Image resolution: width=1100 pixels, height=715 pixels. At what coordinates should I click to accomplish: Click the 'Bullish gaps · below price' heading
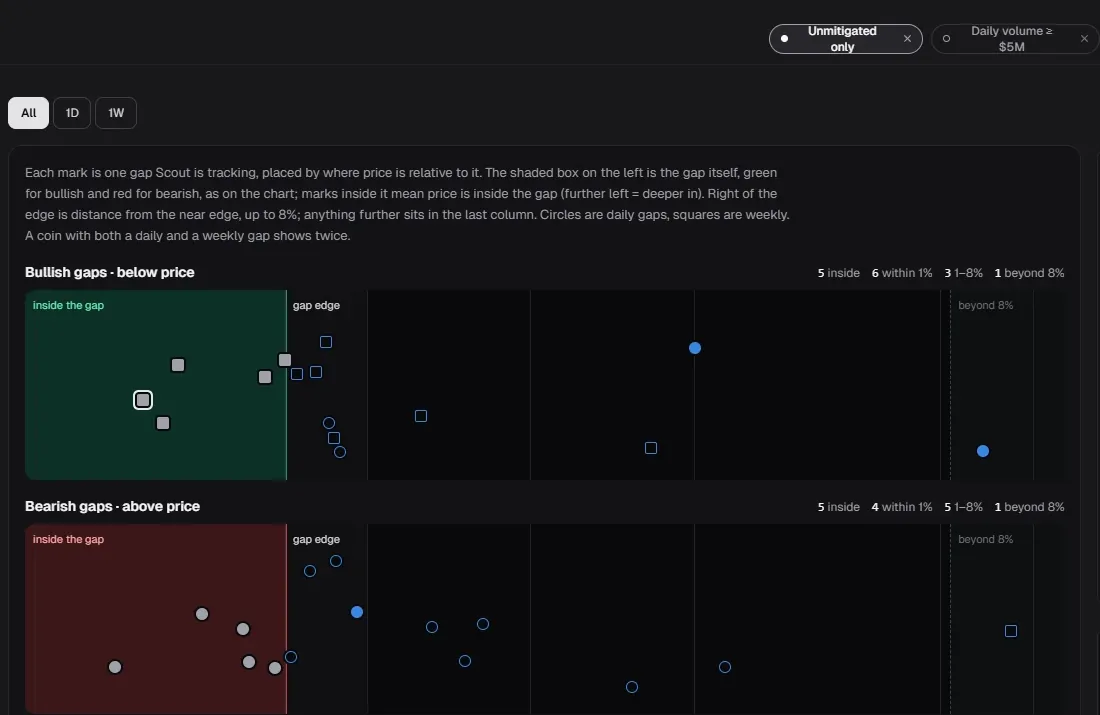pos(110,272)
